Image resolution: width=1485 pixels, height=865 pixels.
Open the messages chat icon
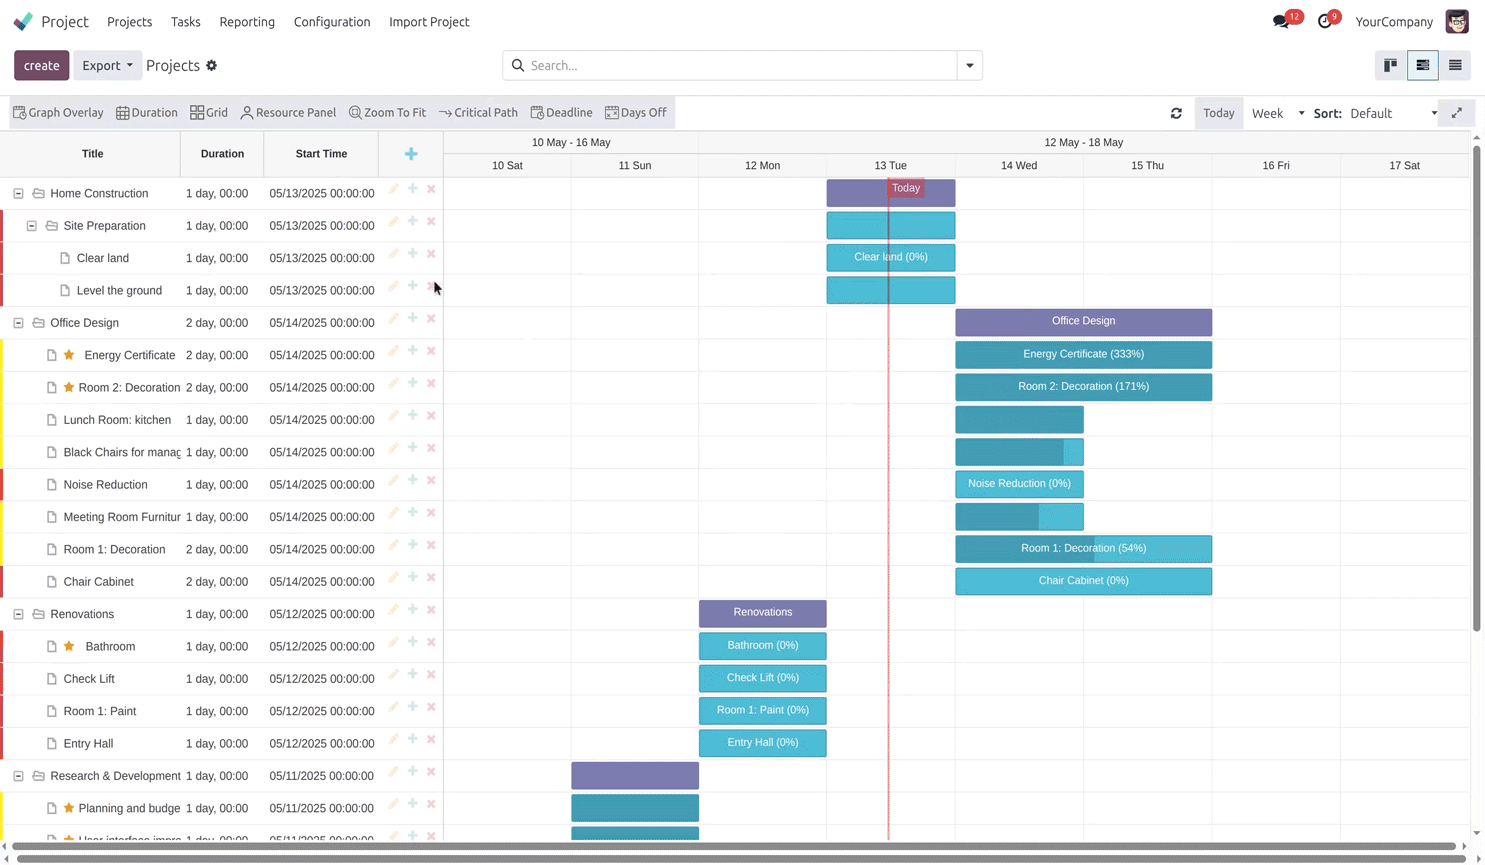tap(1281, 22)
